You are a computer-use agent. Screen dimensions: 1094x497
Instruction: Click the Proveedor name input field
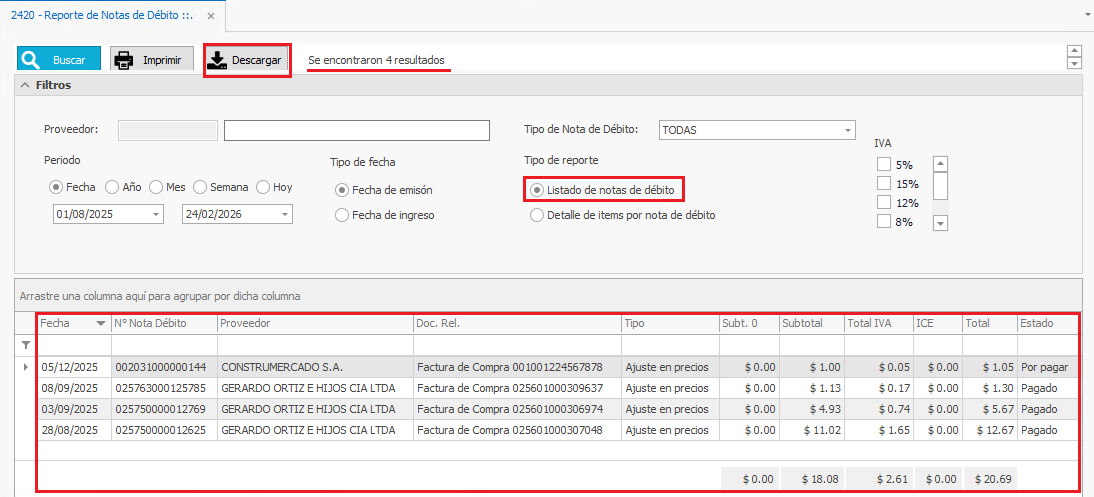356,130
